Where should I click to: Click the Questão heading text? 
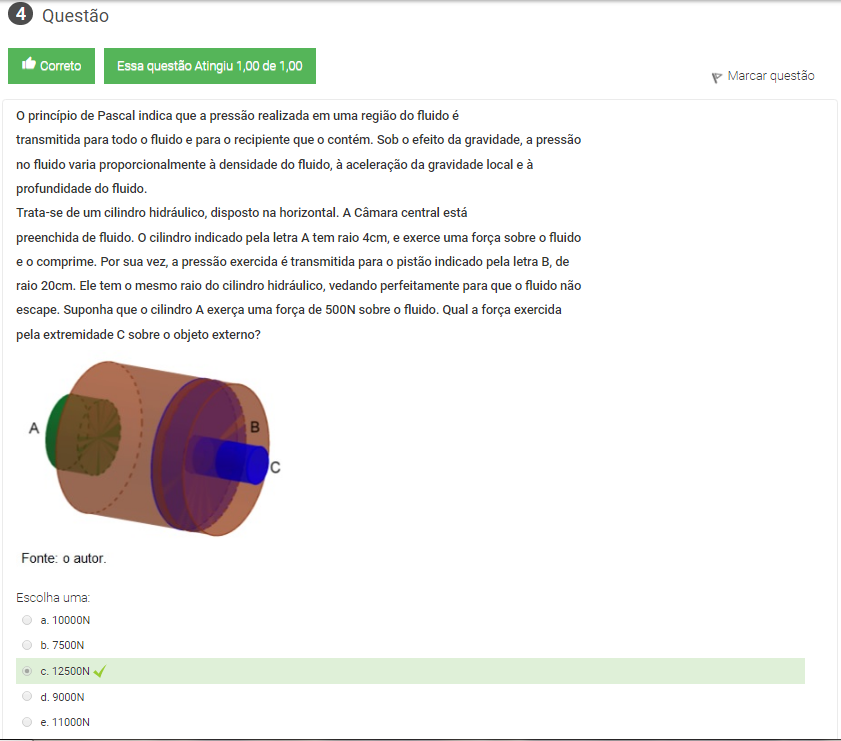click(75, 16)
